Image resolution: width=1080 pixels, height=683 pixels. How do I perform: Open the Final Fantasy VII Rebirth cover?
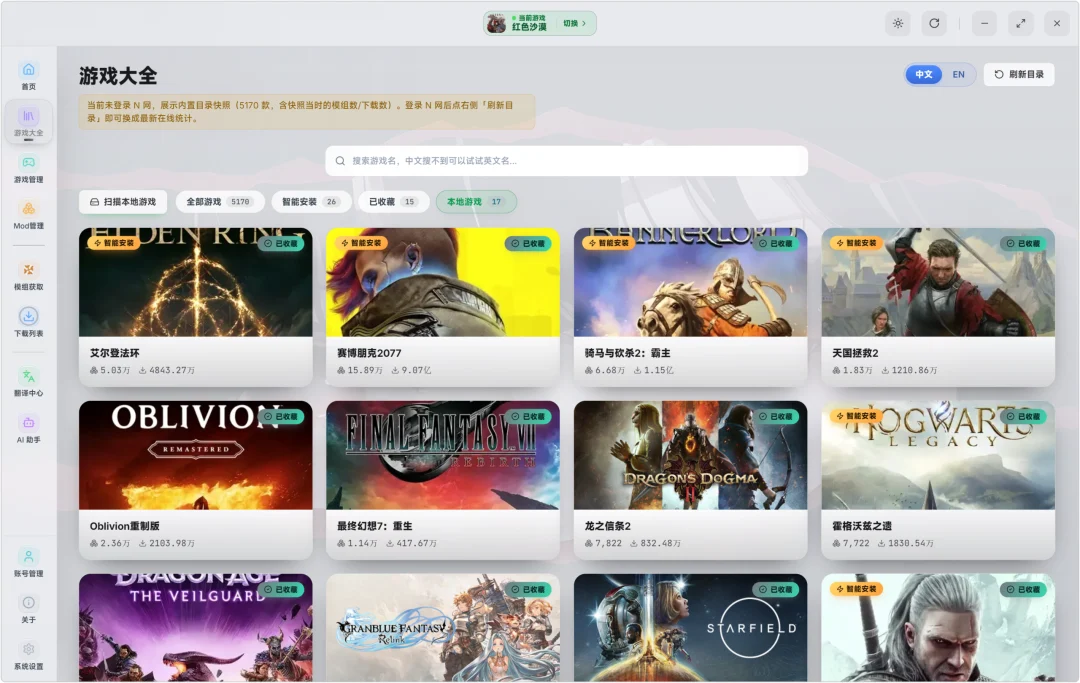tap(443, 455)
